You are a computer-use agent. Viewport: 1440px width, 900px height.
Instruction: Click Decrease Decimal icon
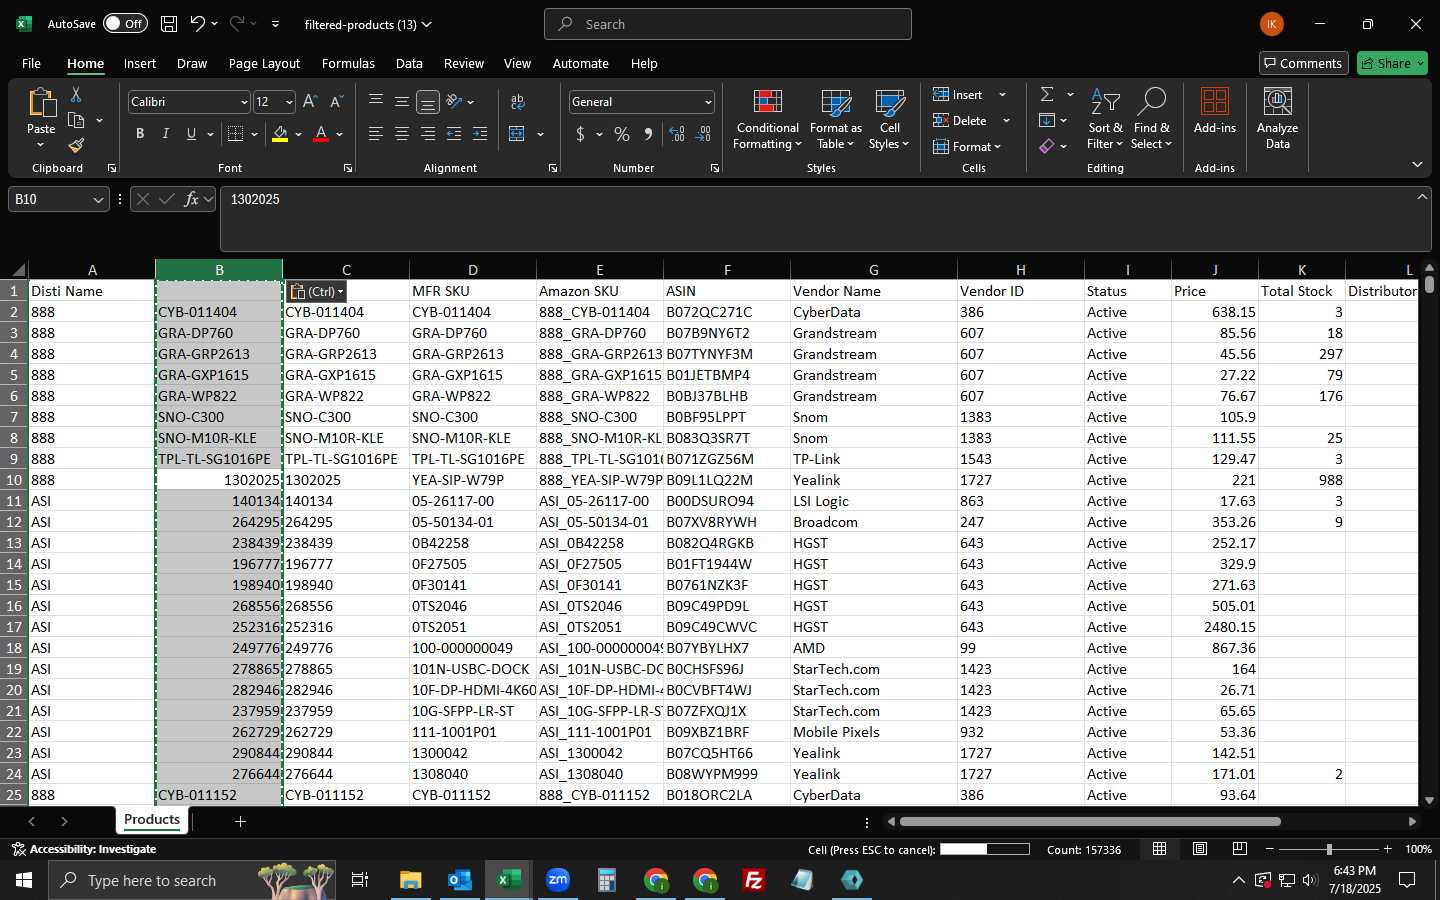[x=703, y=134]
